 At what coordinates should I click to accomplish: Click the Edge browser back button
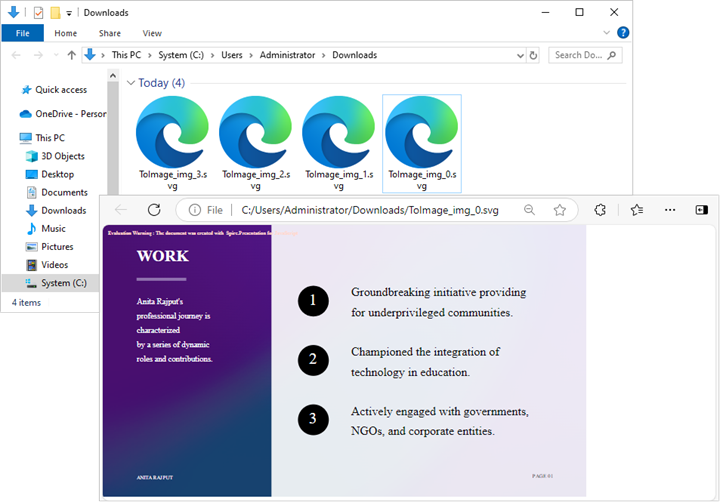121,210
